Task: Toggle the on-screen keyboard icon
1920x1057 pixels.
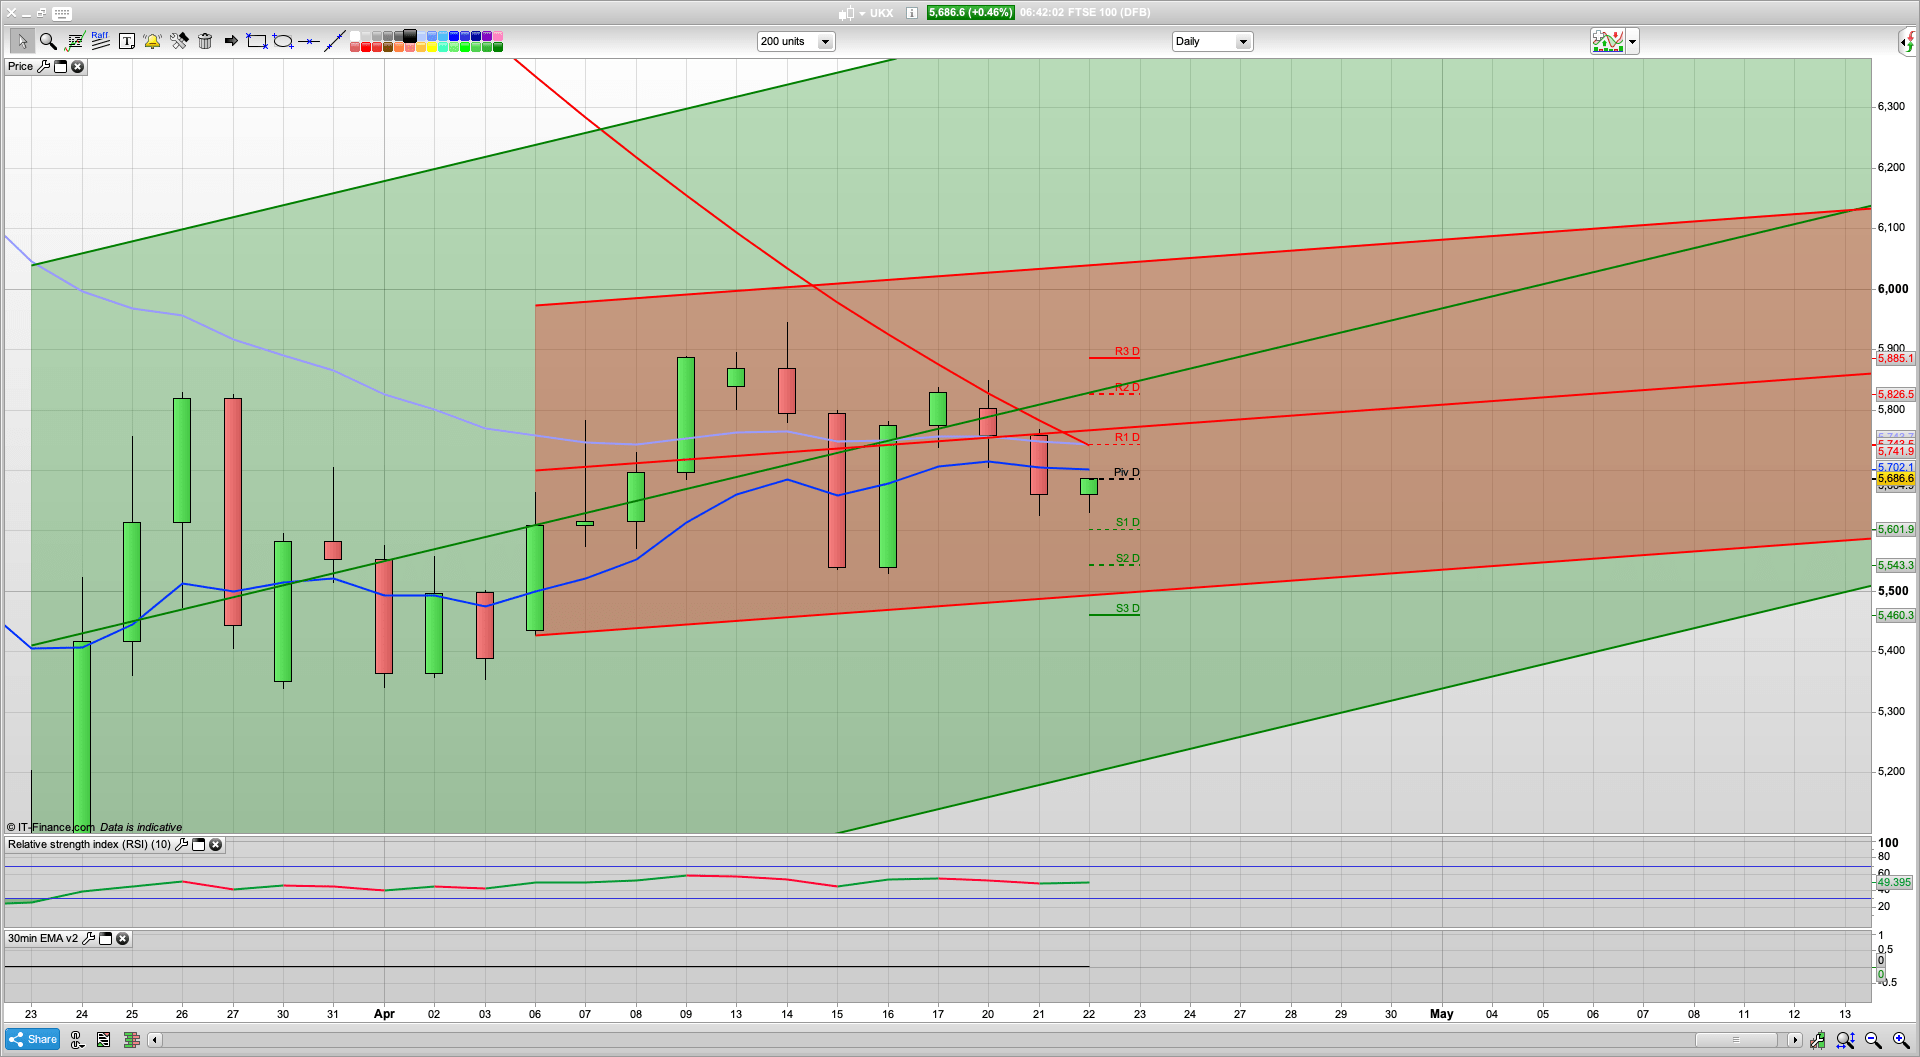Action: click(61, 13)
